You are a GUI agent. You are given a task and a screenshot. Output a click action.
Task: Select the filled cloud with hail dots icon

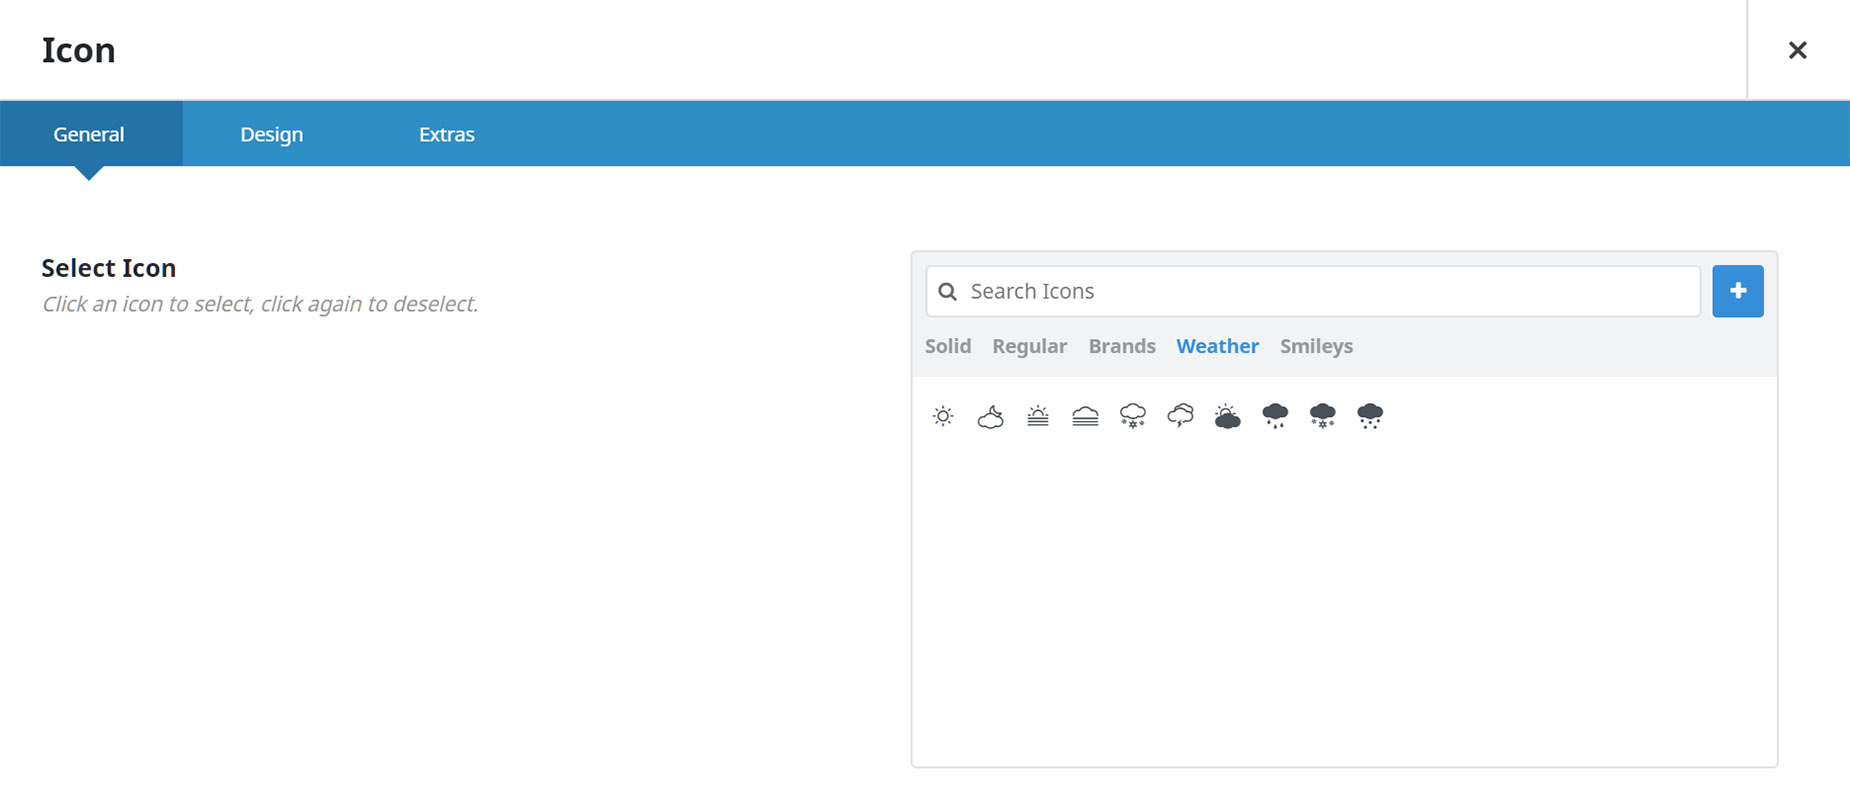(x=1370, y=416)
